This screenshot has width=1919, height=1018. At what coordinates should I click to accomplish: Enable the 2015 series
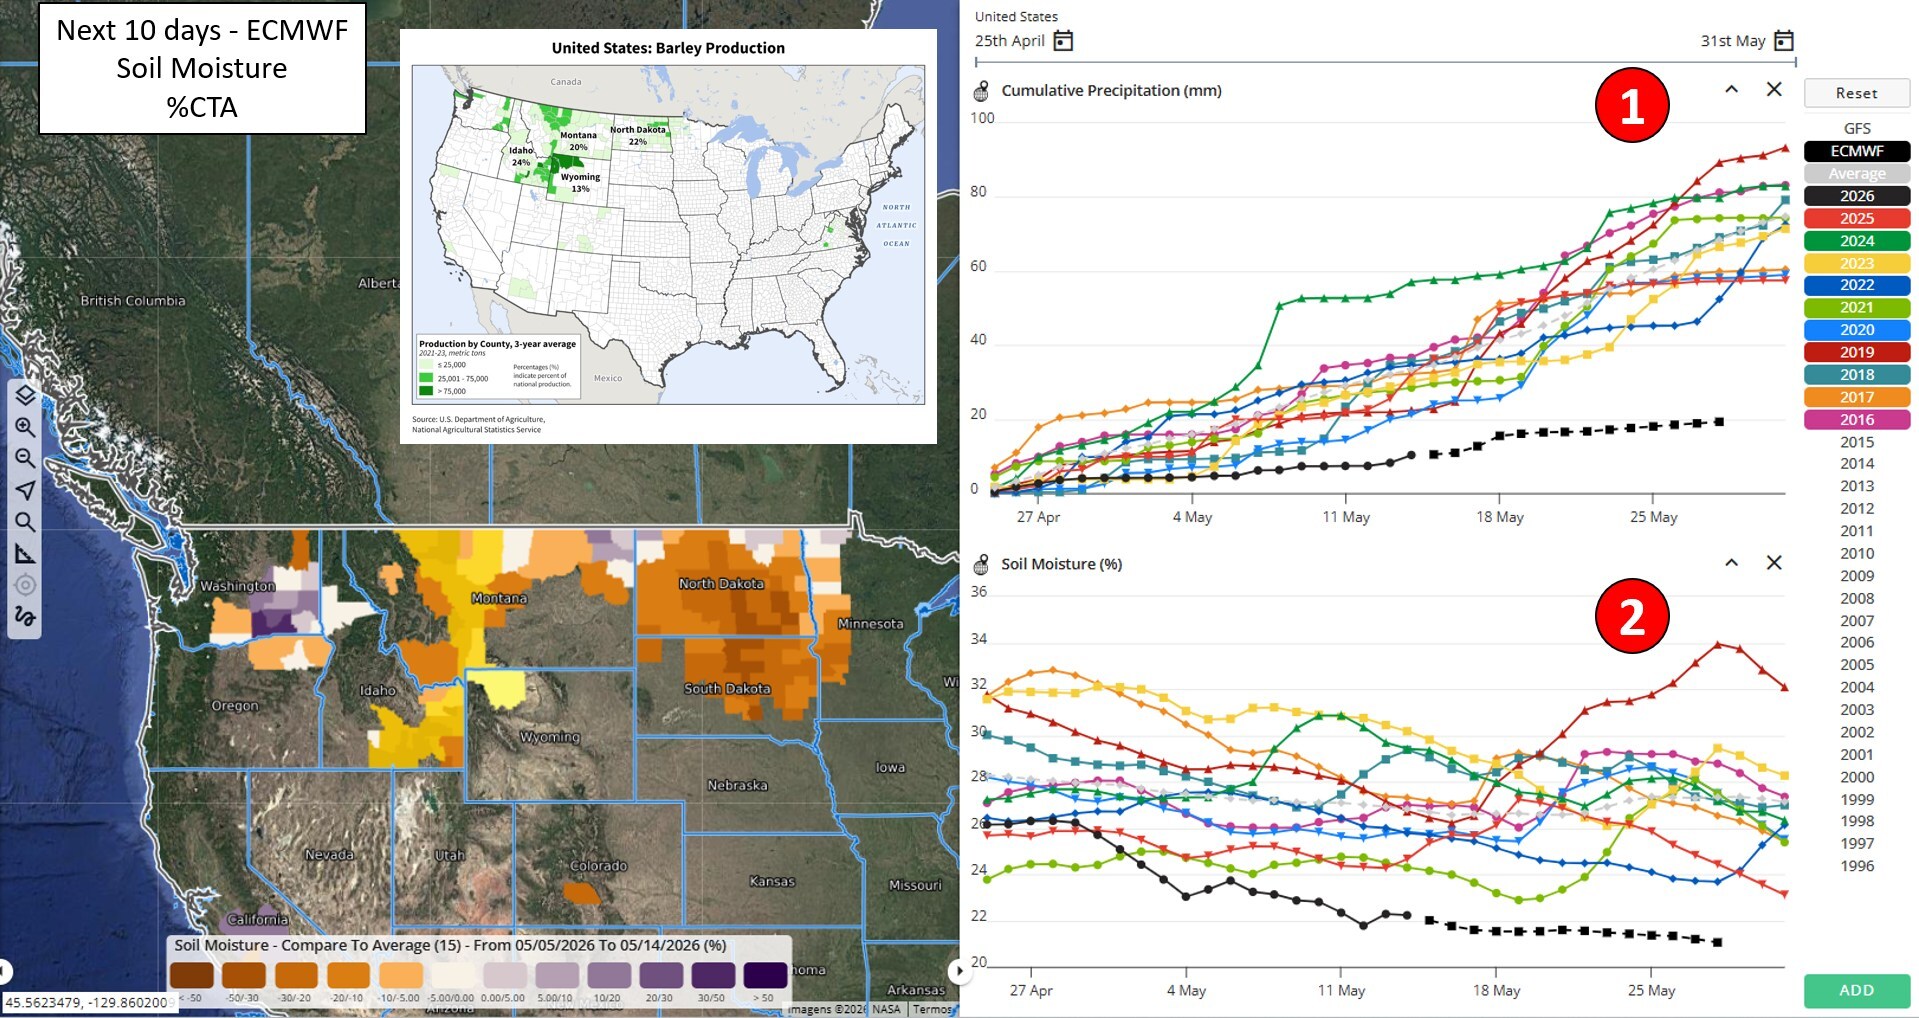[x=1857, y=442]
